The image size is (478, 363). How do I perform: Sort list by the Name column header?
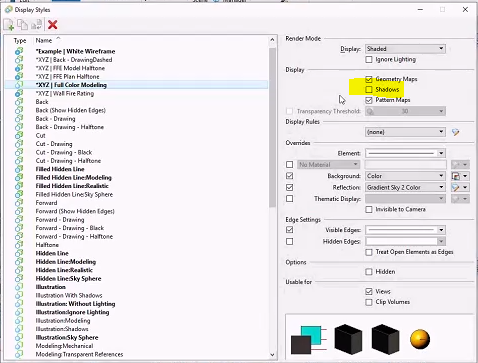coord(44,40)
